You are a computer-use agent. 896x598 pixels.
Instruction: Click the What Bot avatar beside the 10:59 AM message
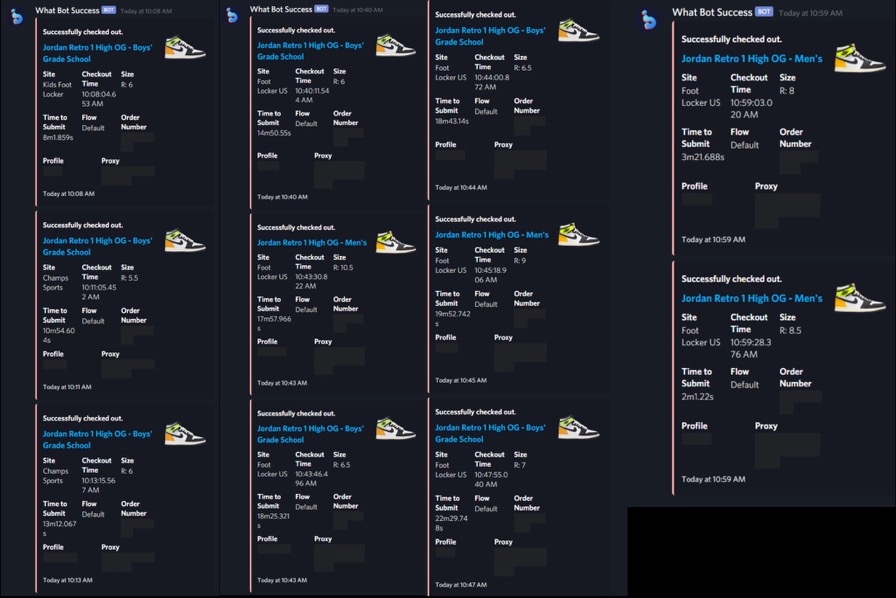(x=649, y=20)
